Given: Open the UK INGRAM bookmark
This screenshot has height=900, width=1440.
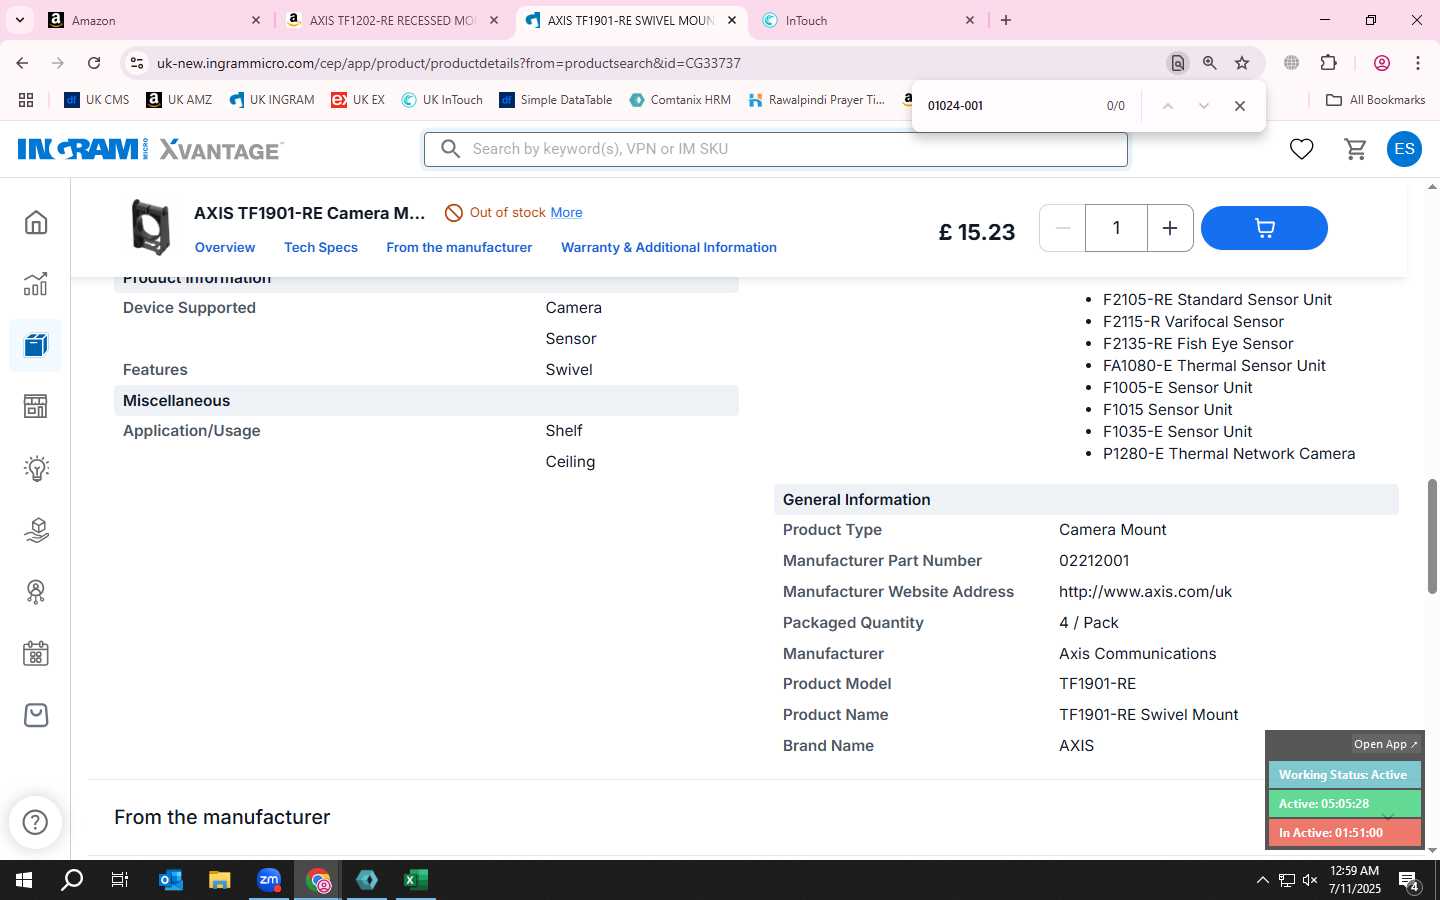Looking at the screenshot, I should [x=272, y=100].
